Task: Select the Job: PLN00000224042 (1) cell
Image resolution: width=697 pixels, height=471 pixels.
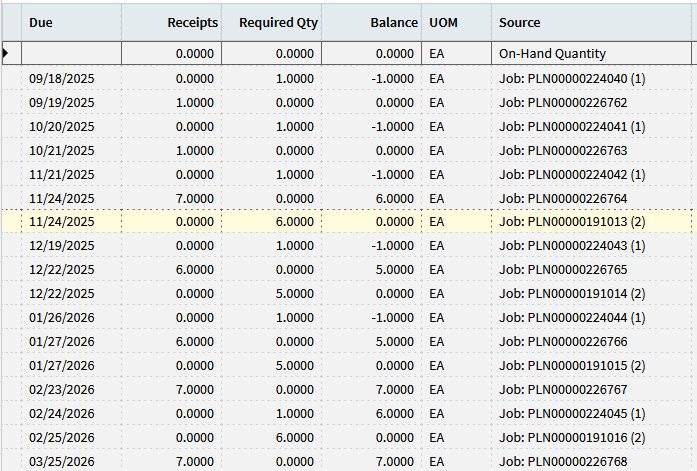Action: [592, 175]
